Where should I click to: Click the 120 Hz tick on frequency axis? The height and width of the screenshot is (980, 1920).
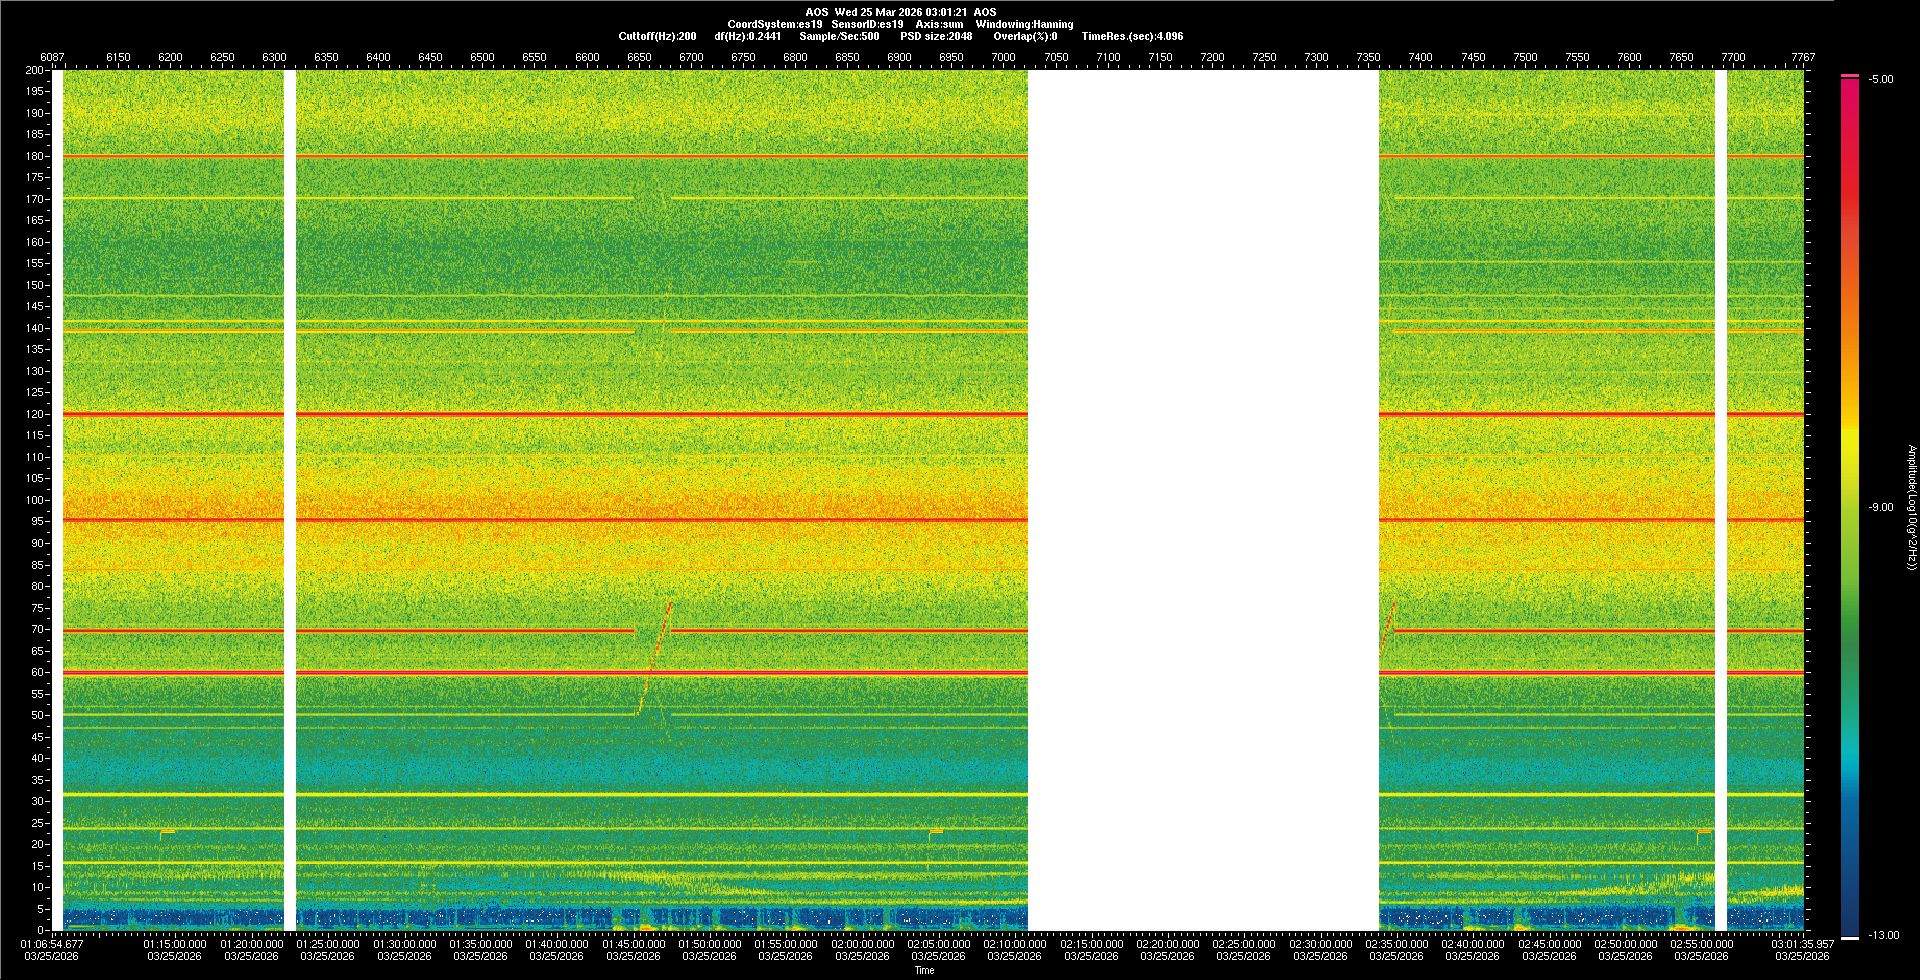(35, 414)
